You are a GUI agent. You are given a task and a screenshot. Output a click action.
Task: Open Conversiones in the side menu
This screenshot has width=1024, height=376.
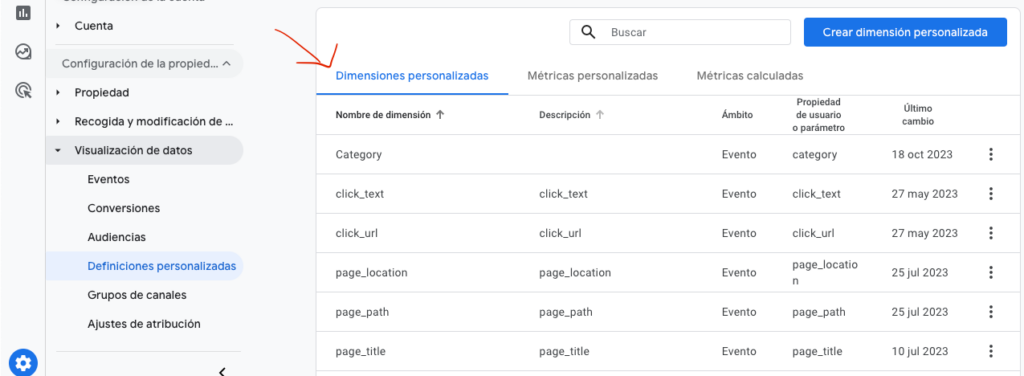pyautogui.click(x=123, y=208)
